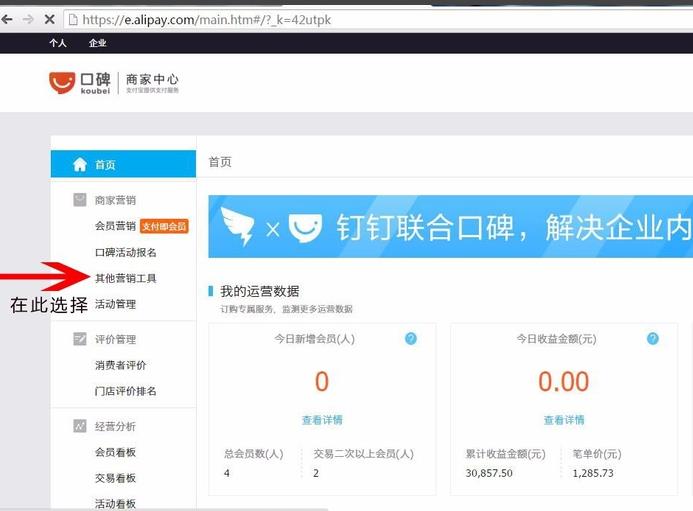Click the 商家营销 section icon
The height and width of the screenshot is (511, 693).
[80, 200]
